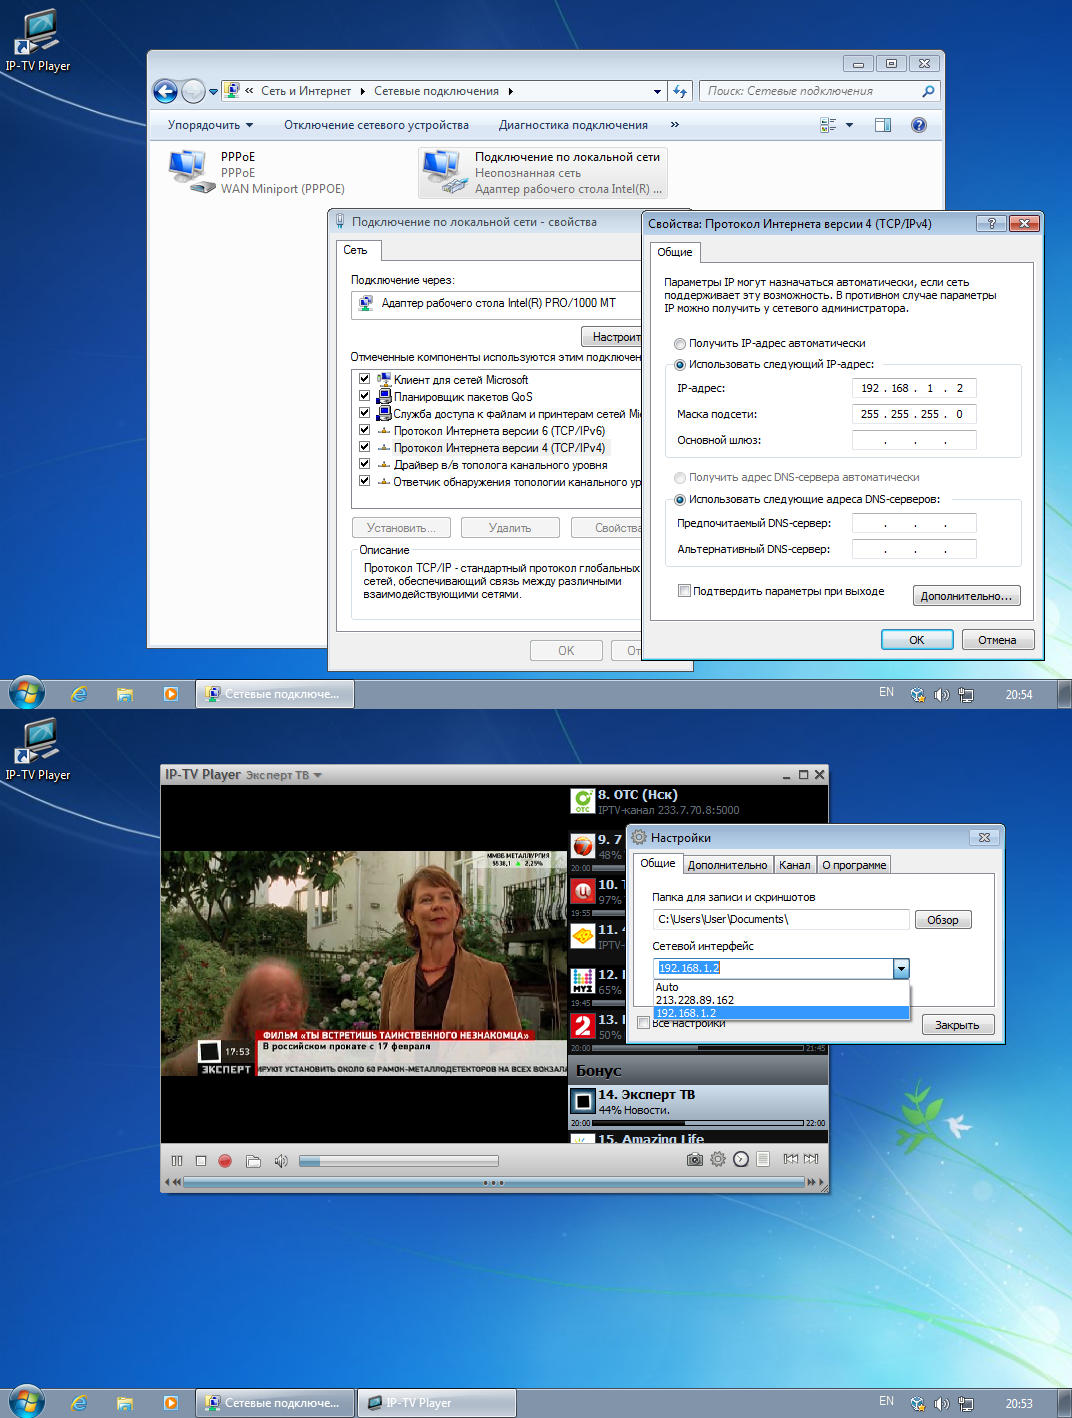Refresh the network connections address bar
The height and width of the screenshot is (1418, 1072).
[680, 91]
